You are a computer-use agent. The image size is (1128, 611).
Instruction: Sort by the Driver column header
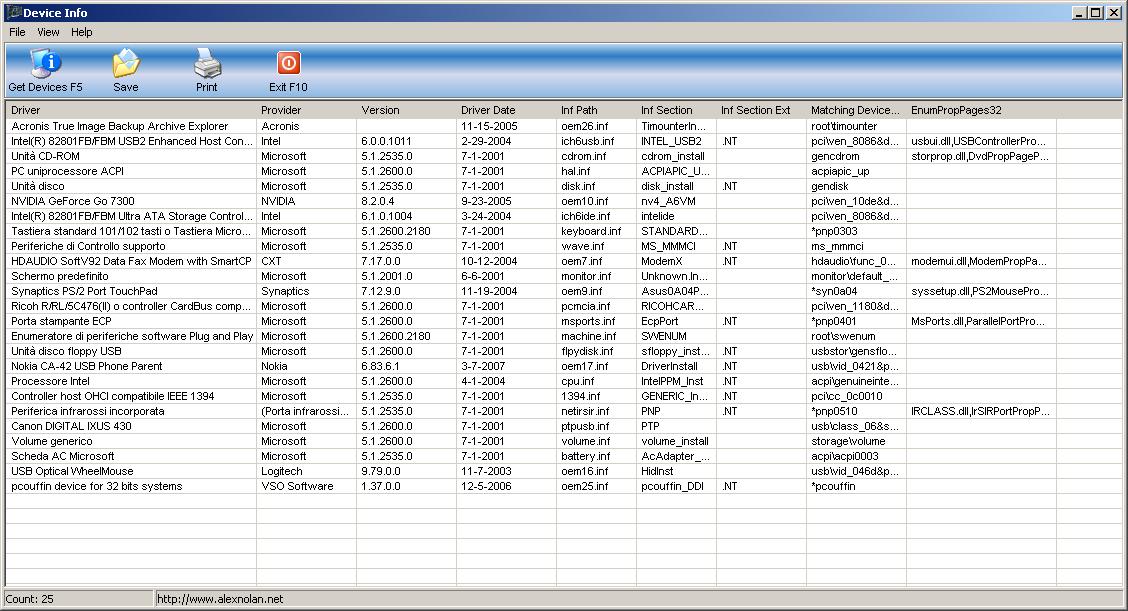click(x=131, y=110)
